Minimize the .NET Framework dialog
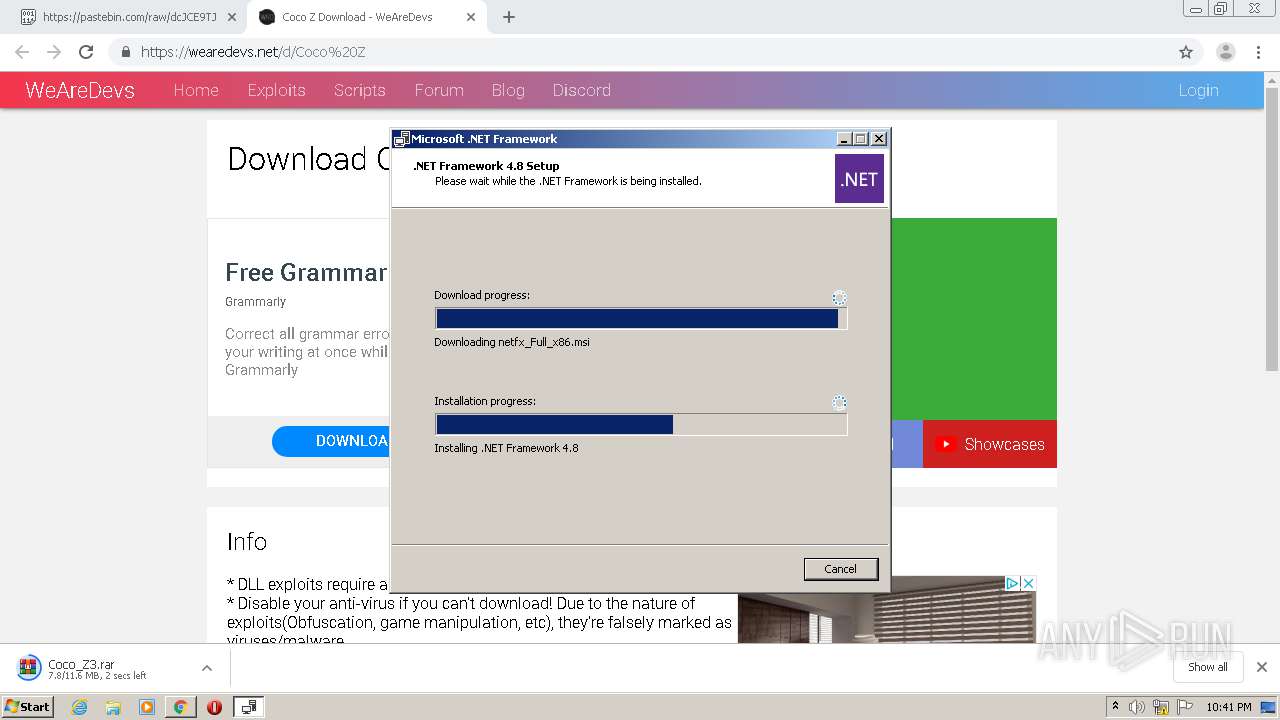The image size is (1280, 720). (x=844, y=139)
